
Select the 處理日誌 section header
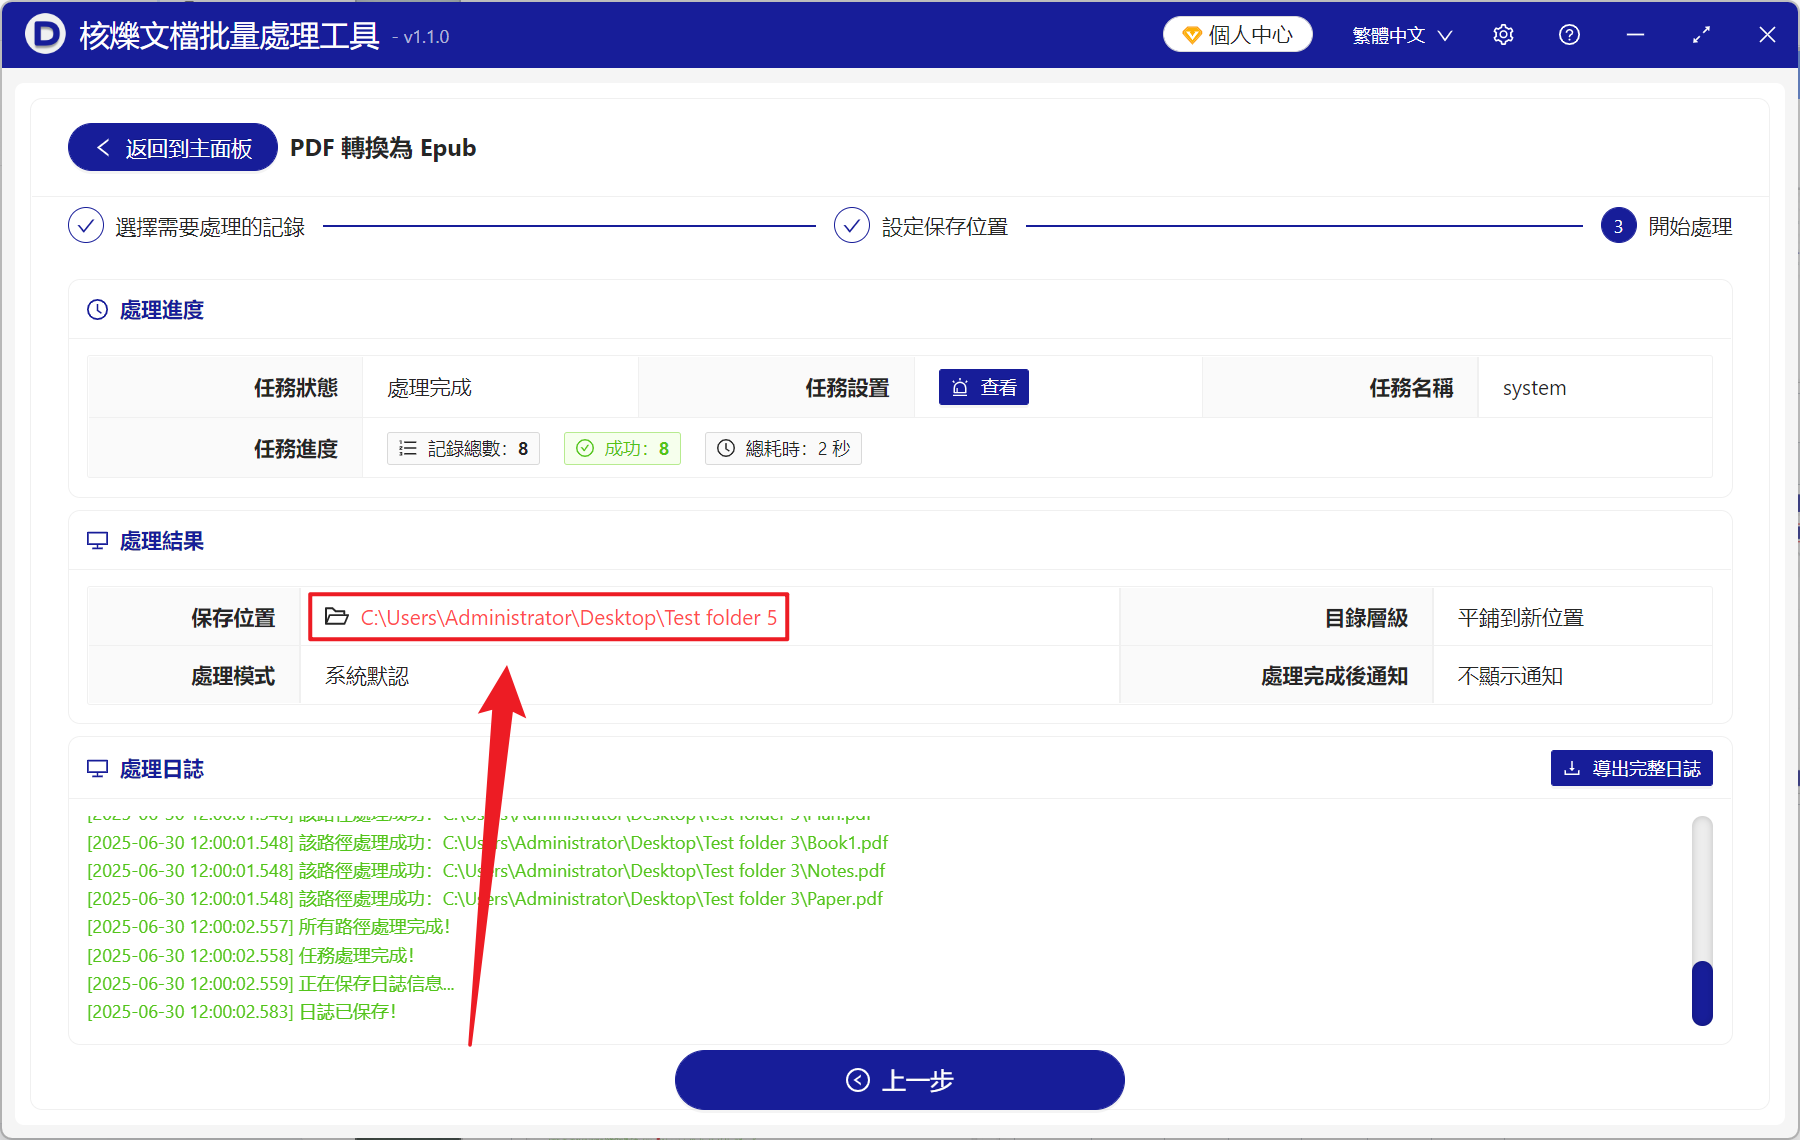click(161, 768)
